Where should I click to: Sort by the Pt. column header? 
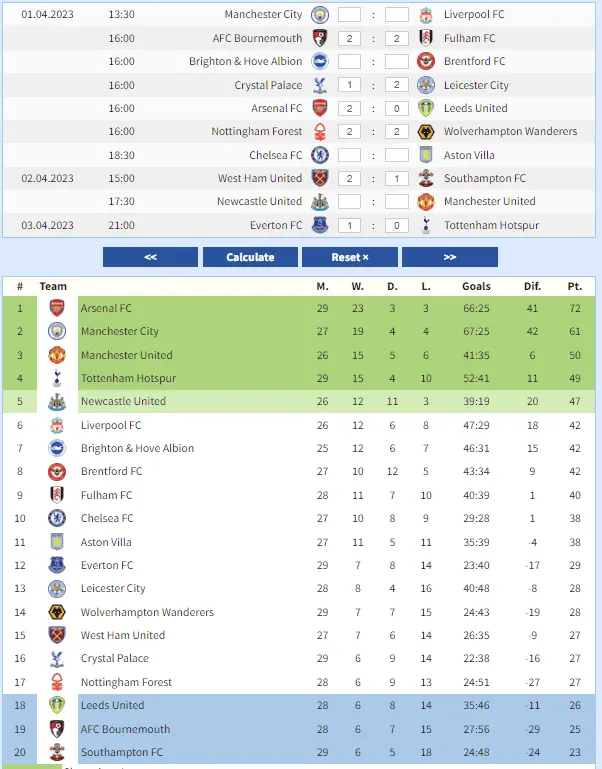574,286
